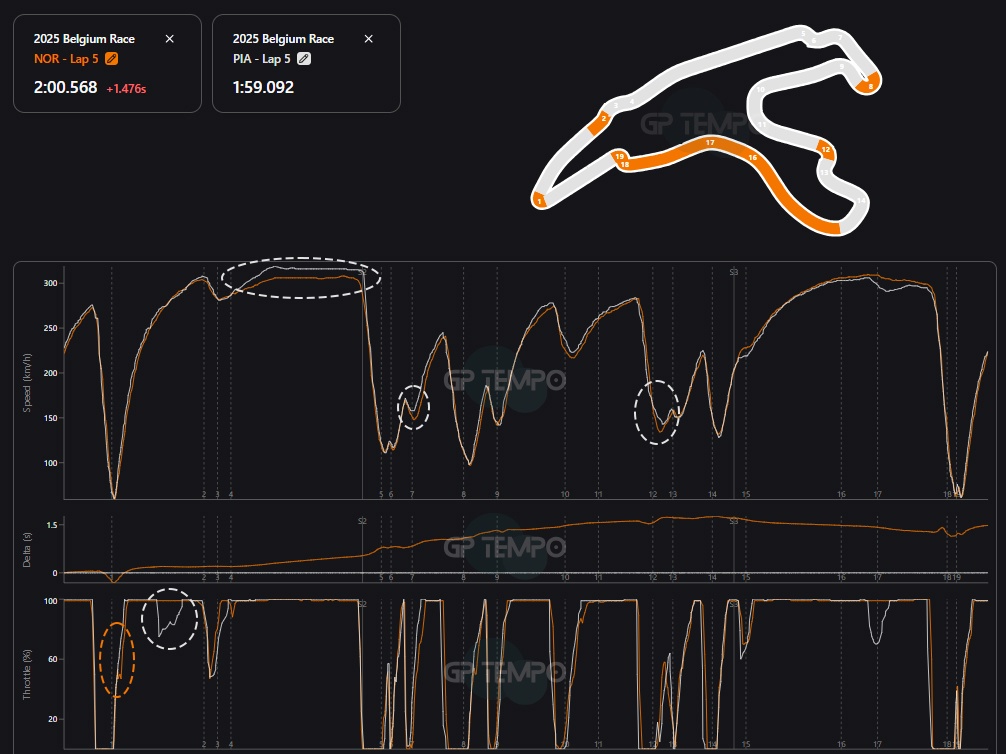Select turn 1 marker on track map
Screen dimensions: 1006x754
[540, 201]
